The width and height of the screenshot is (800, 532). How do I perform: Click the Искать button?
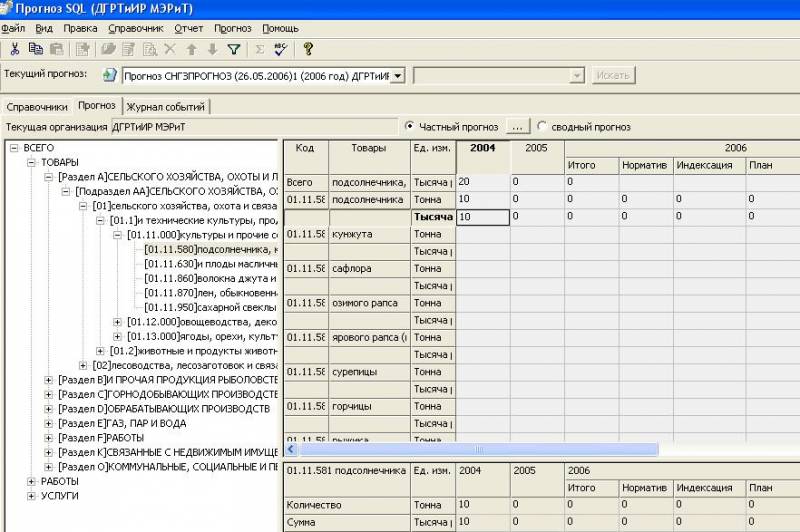(613, 75)
